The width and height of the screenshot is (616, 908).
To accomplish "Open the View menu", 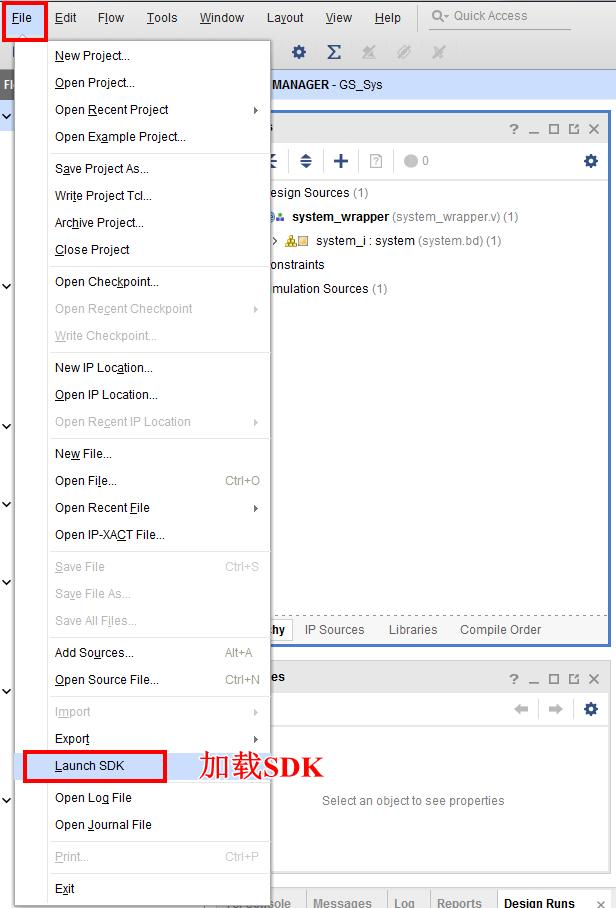I will coord(339,18).
